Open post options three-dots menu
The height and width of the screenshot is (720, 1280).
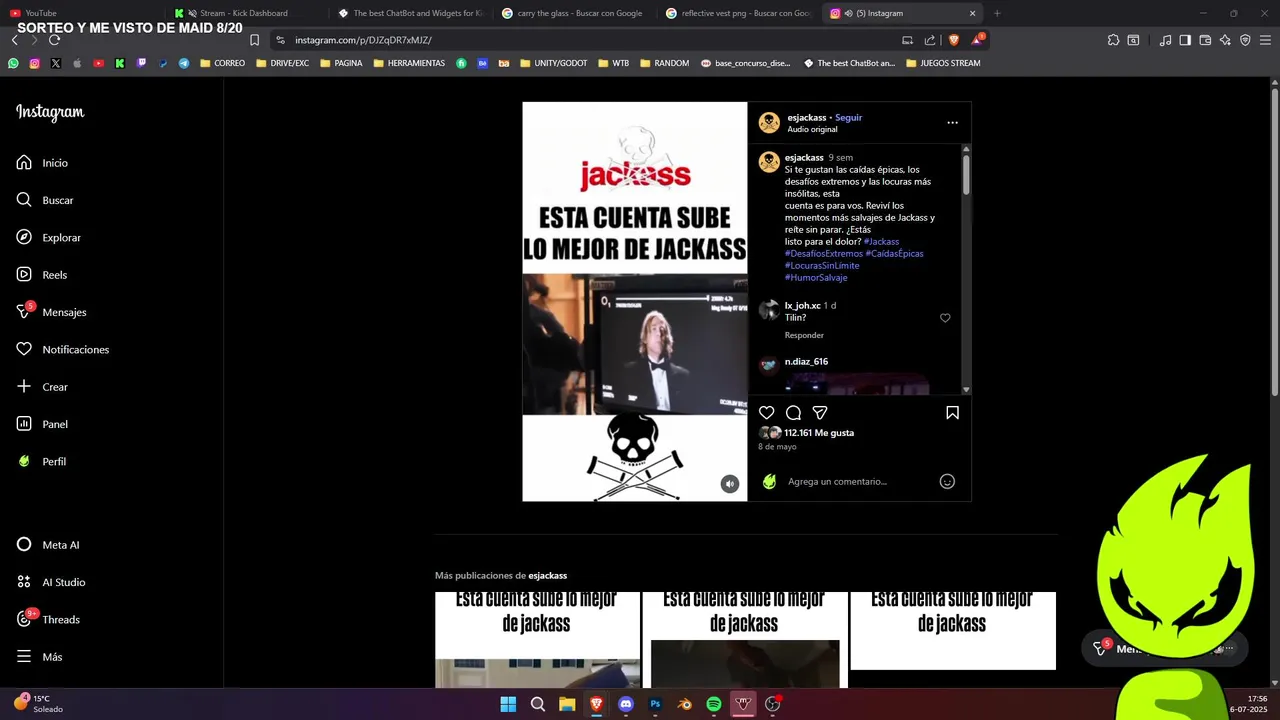click(952, 123)
